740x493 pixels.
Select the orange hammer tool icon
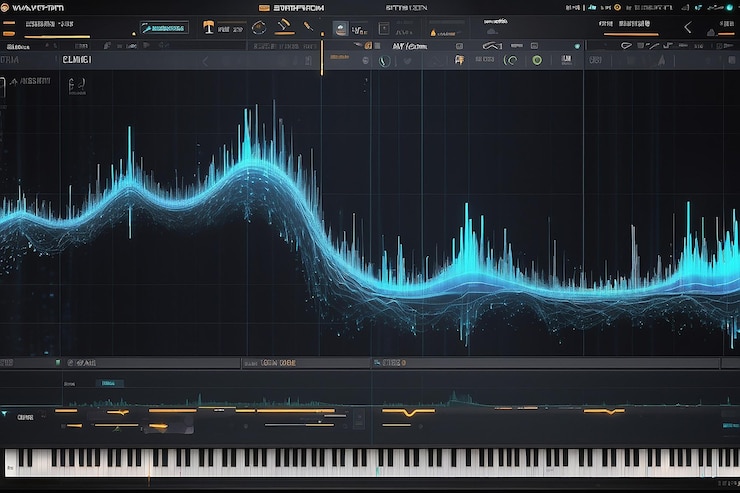285,26
